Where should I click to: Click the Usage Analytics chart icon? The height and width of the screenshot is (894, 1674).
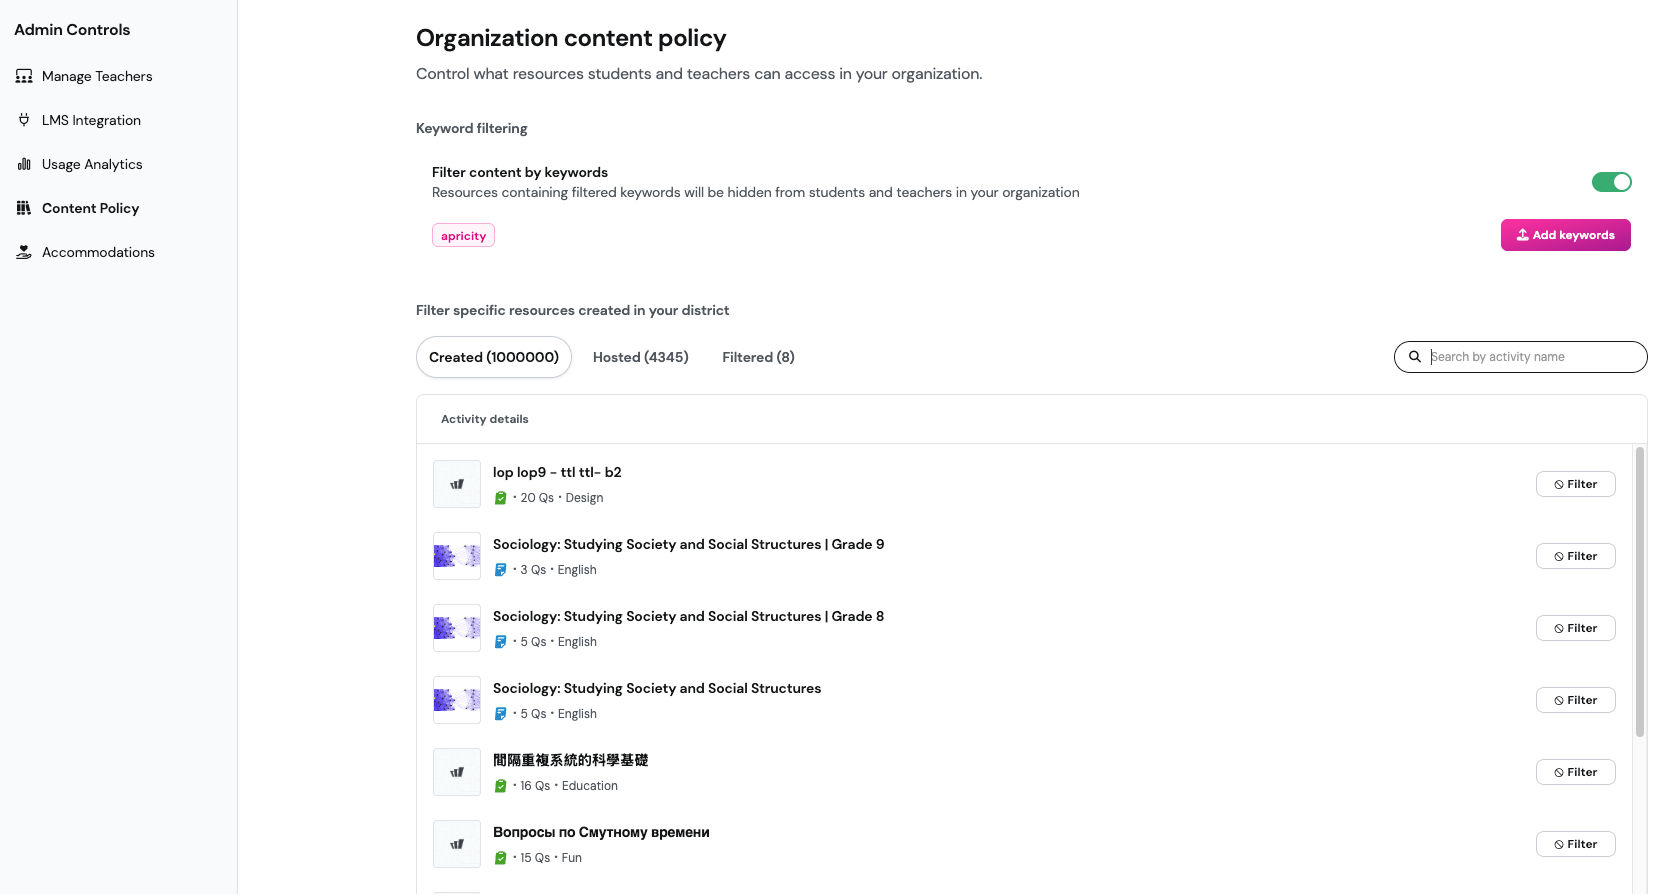tap(24, 164)
